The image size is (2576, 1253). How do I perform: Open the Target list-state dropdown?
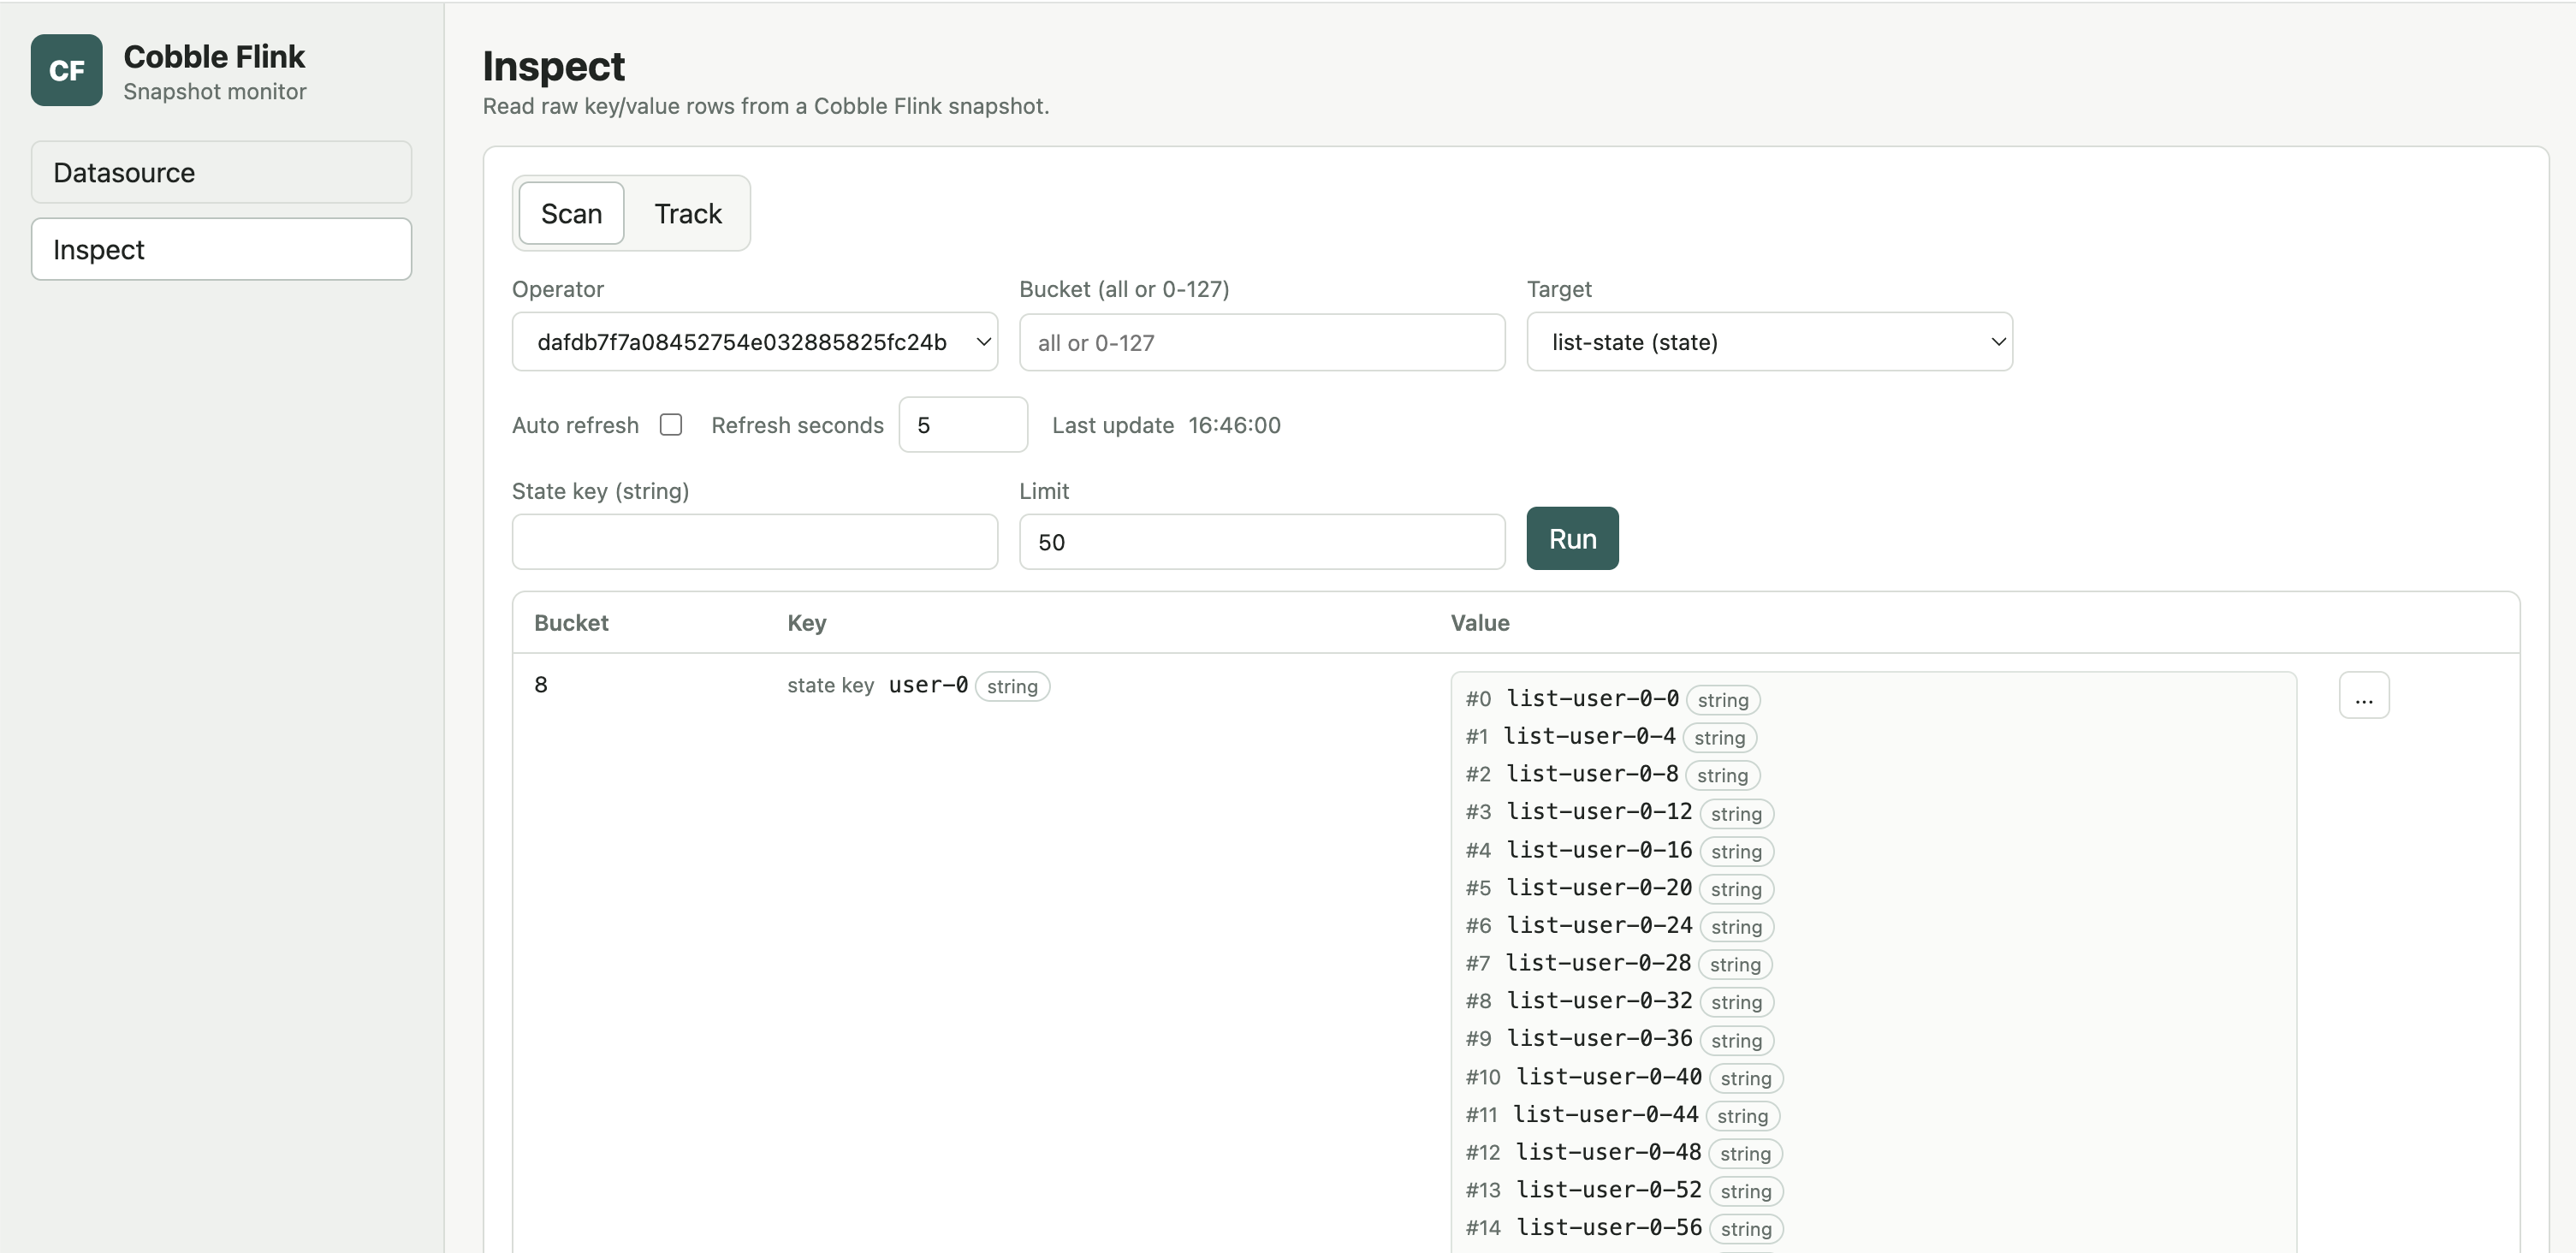1769,342
